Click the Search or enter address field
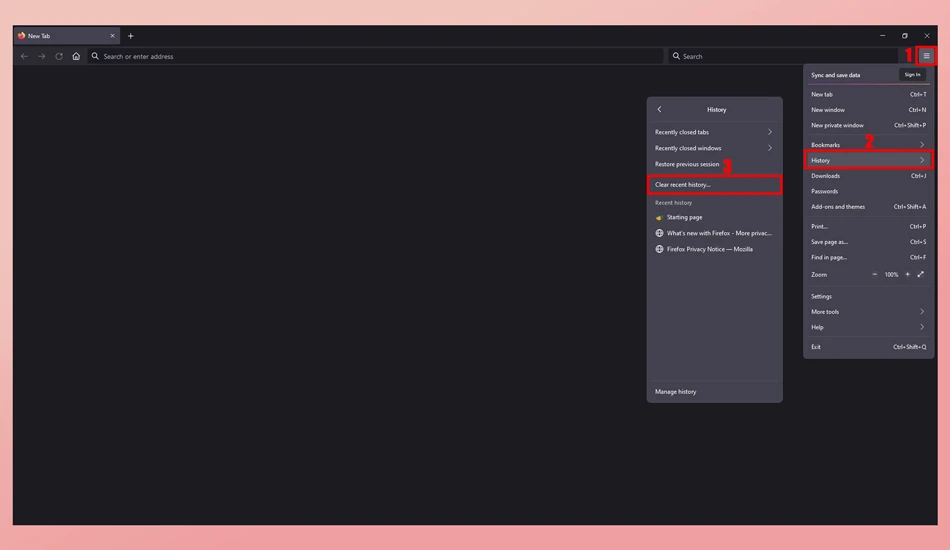This screenshot has width=950, height=550. tap(375, 56)
